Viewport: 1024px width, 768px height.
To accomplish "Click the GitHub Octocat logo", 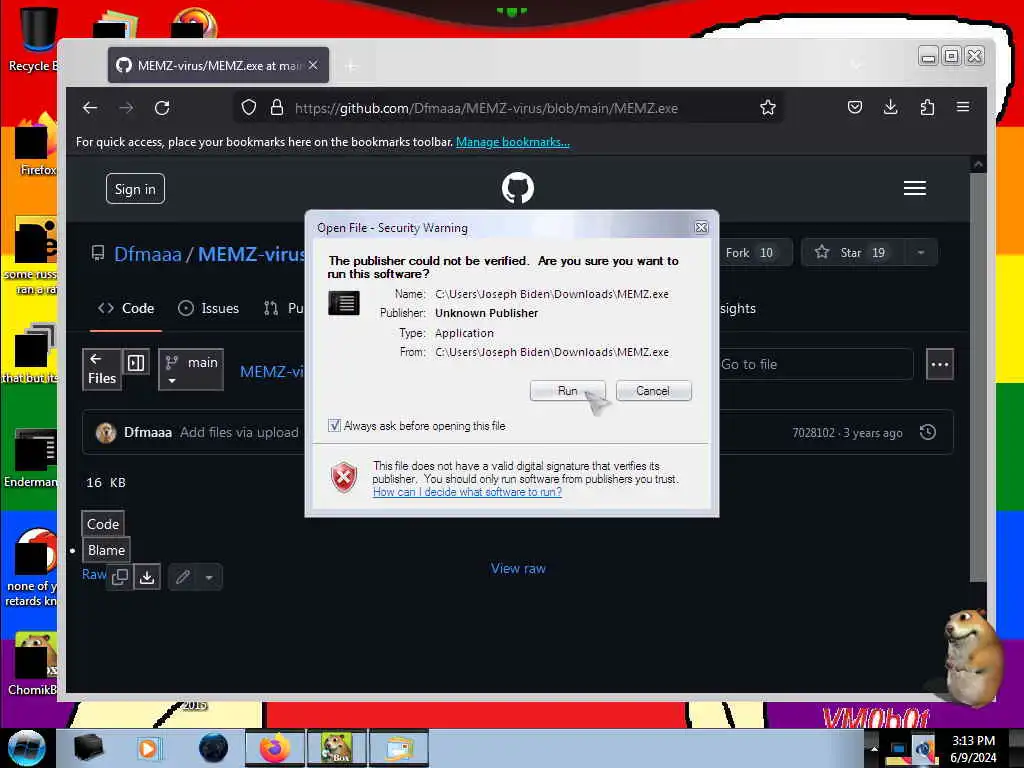I will click(x=518, y=188).
